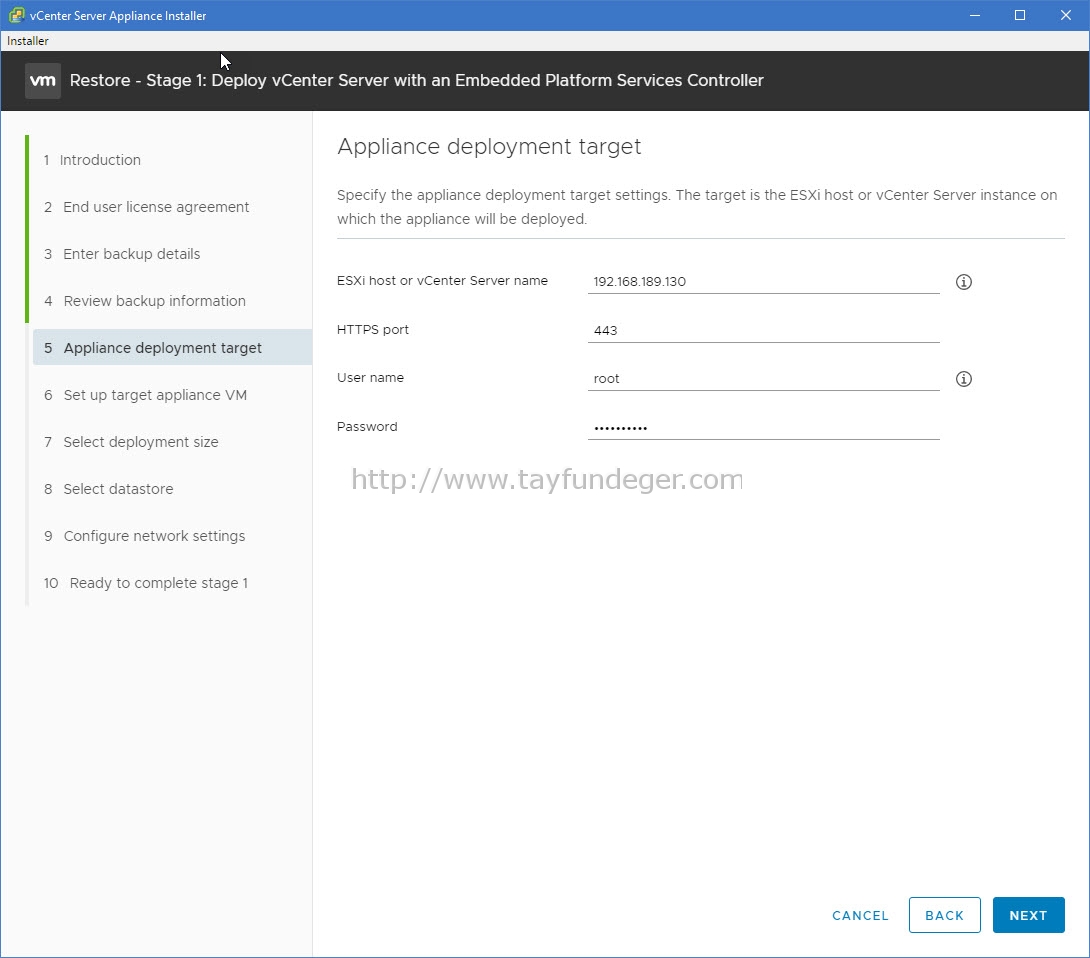Image resolution: width=1090 pixels, height=958 pixels.
Task: Click the VMware vm logo in header
Action: tap(43, 81)
